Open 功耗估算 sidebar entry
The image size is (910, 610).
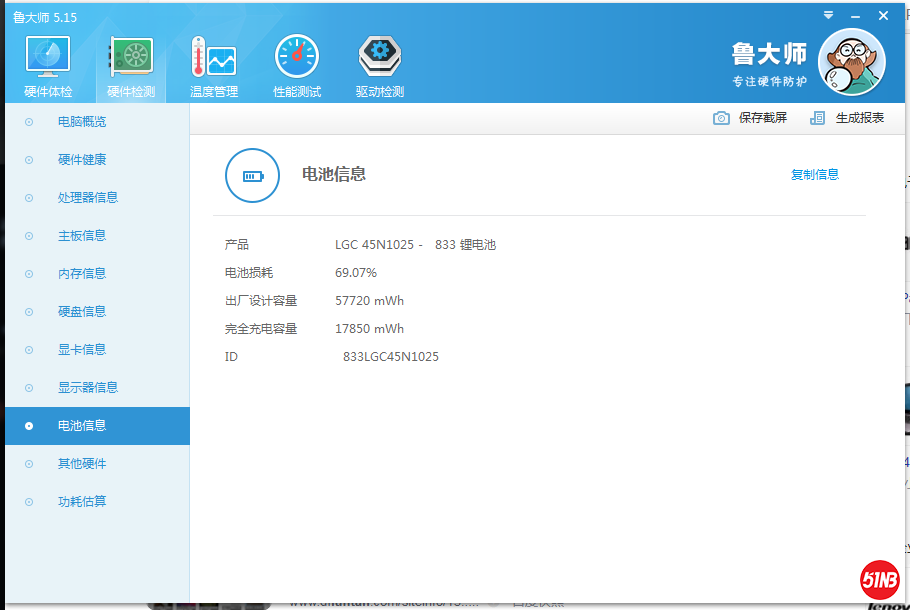point(82,502)
